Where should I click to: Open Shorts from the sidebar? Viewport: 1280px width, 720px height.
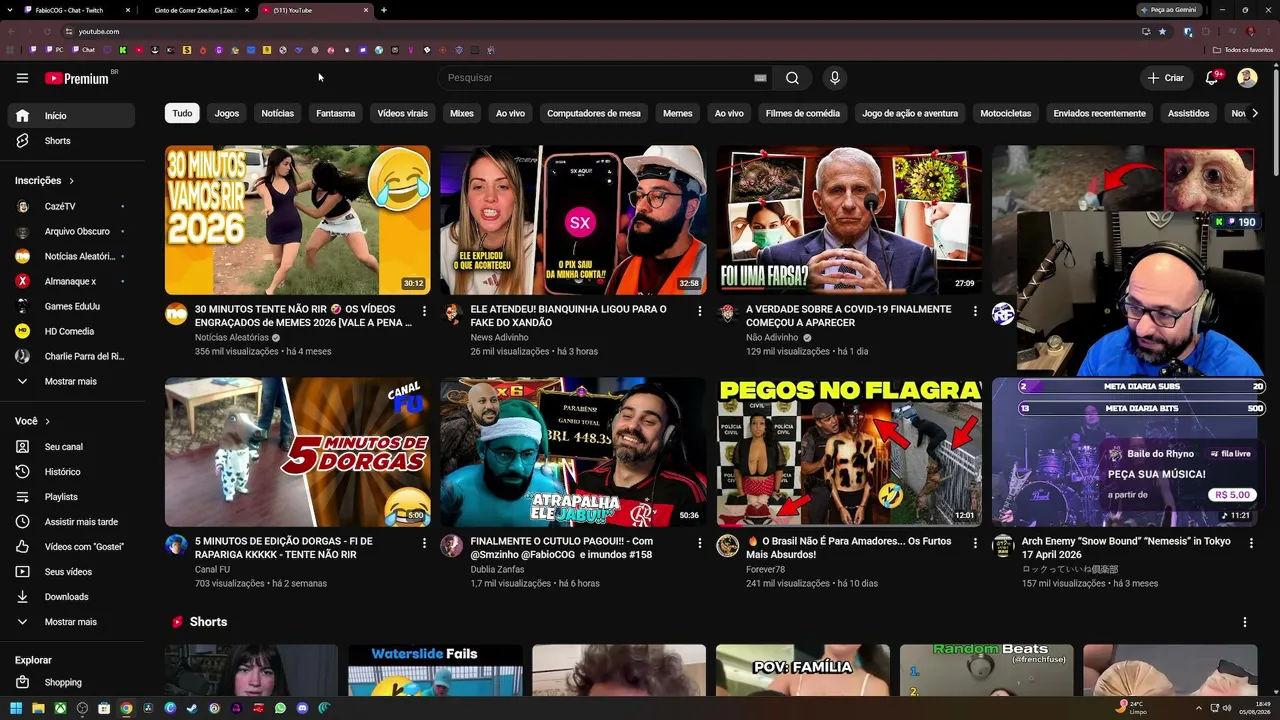tap(70, 141)
